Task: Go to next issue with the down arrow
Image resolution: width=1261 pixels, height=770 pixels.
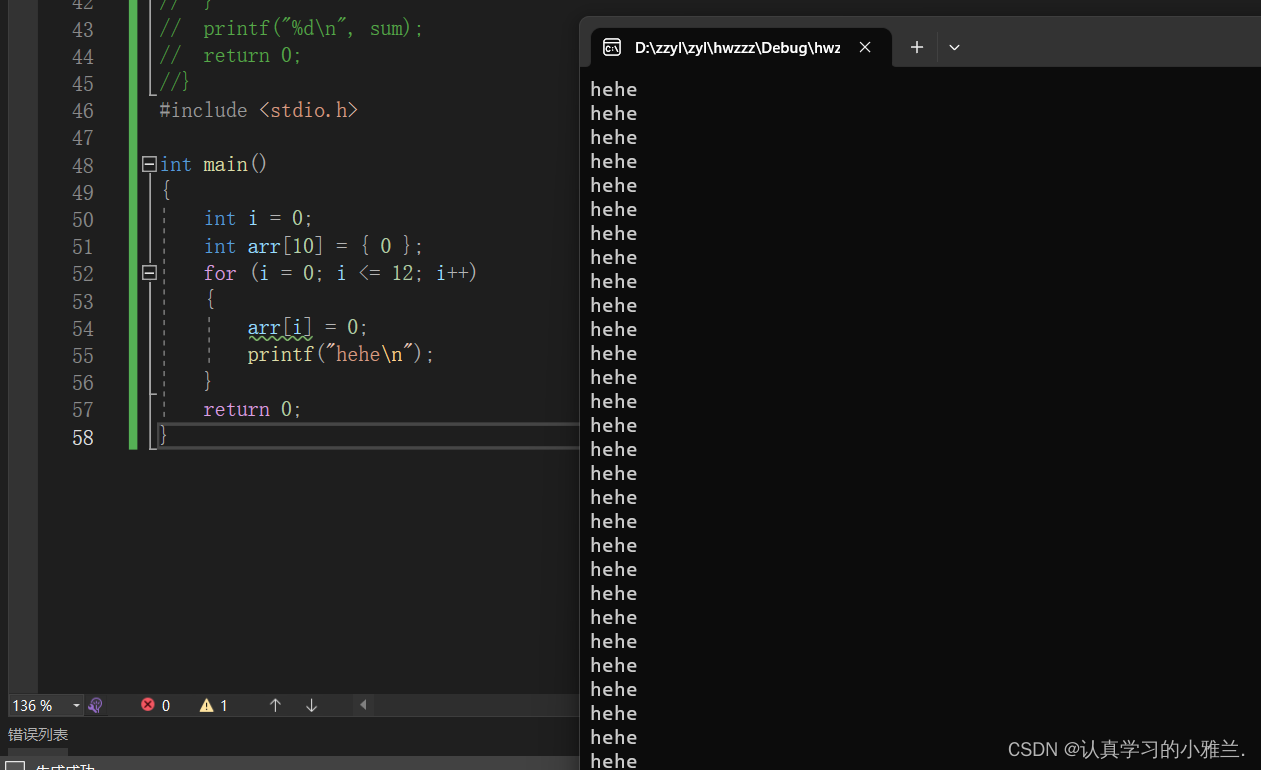Action: 311,705
